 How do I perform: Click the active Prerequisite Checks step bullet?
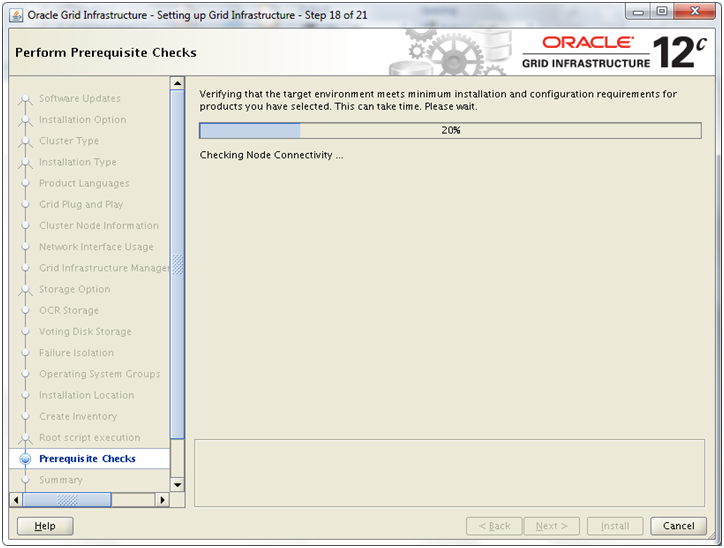(25, 459)
